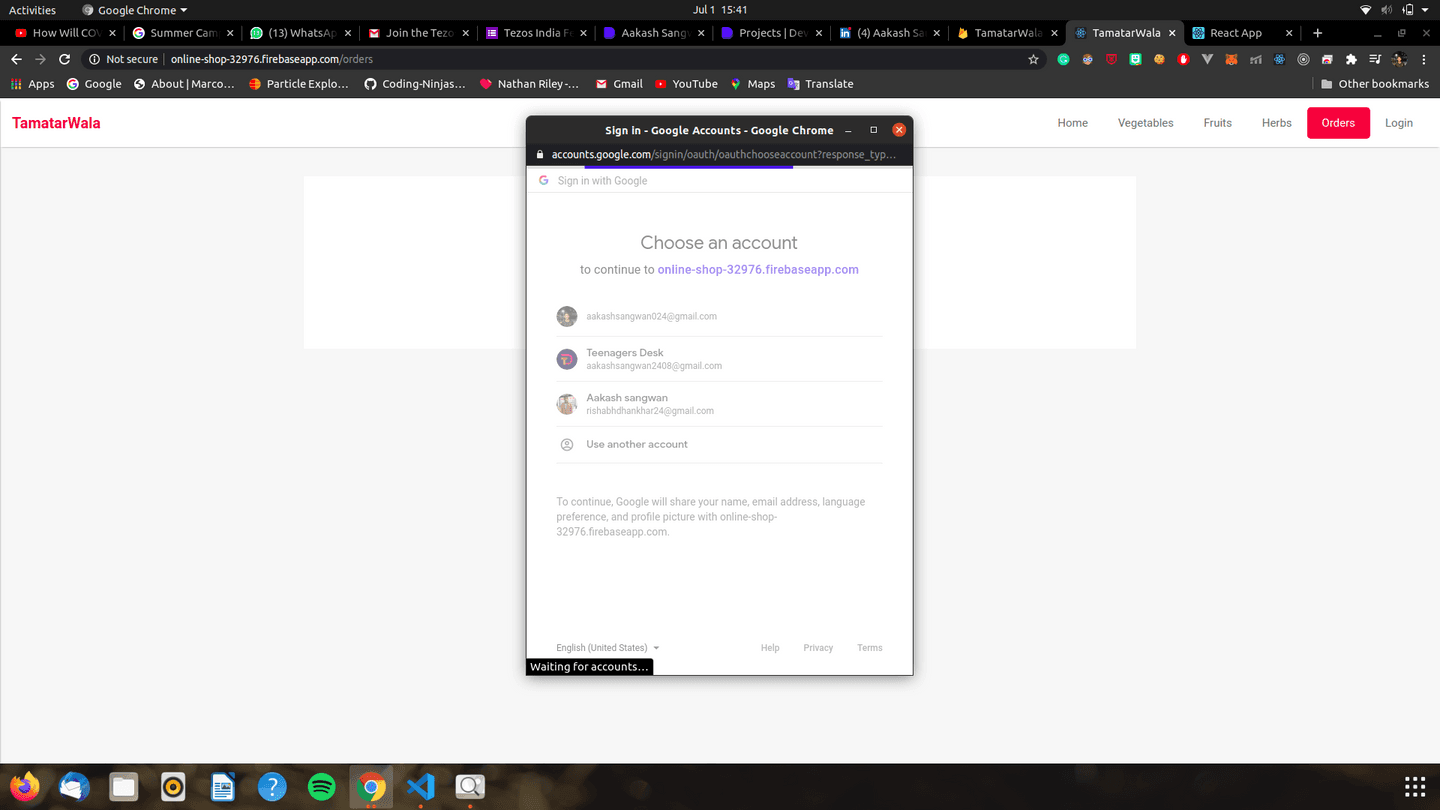
Task: Click the red stop-hand blocker extension
Action: tap(1183, 59)
